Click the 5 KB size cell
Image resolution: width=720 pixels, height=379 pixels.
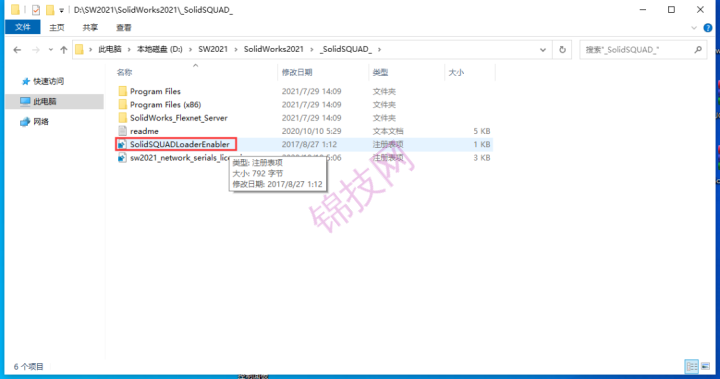482,131
